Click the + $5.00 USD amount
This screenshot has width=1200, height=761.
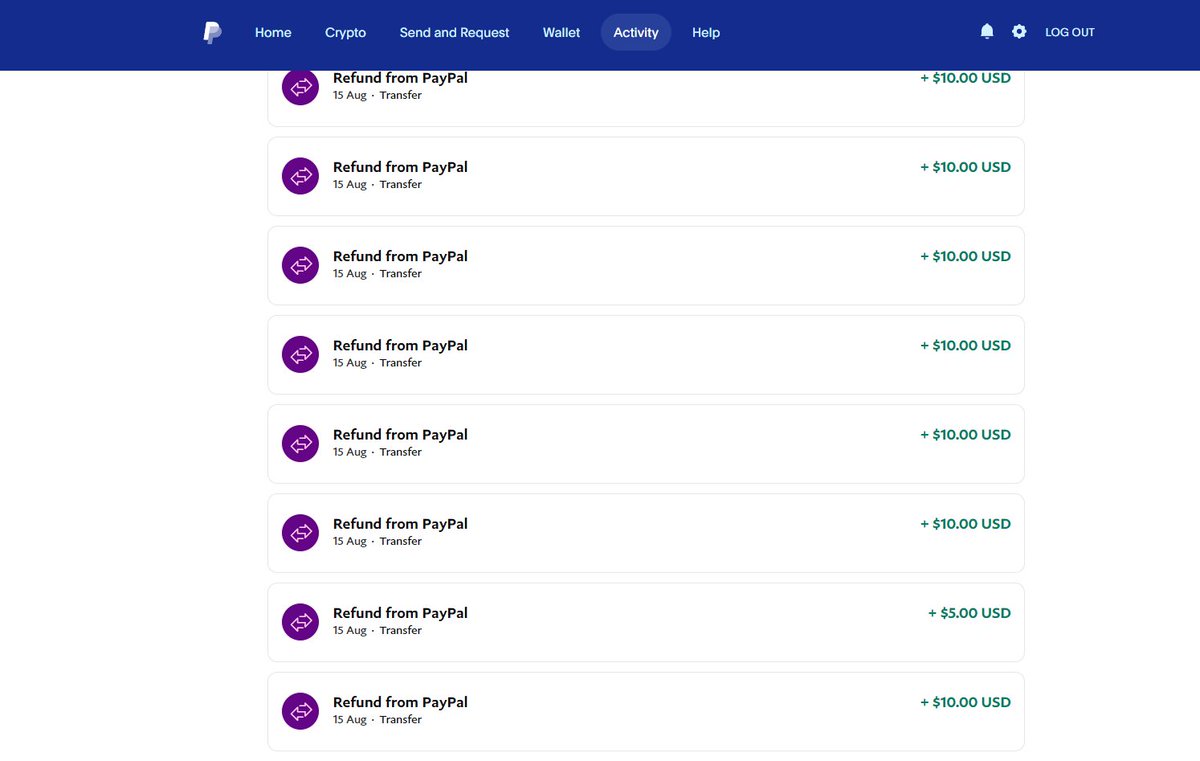click(x=969, y=613)
